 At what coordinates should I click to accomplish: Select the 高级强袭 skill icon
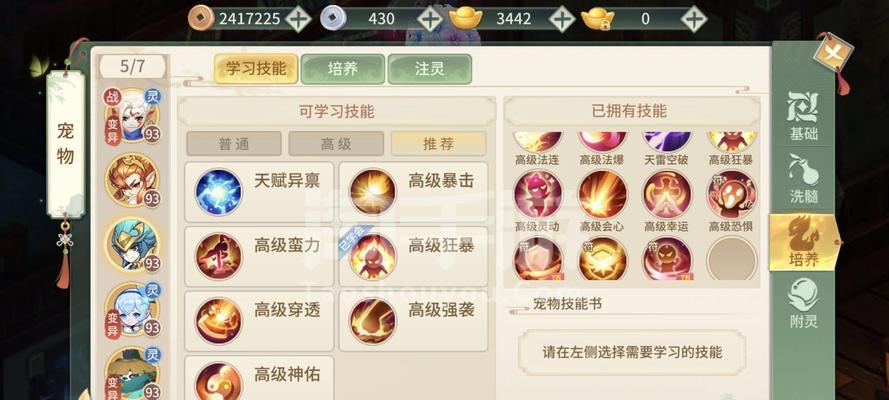[372, 321]
